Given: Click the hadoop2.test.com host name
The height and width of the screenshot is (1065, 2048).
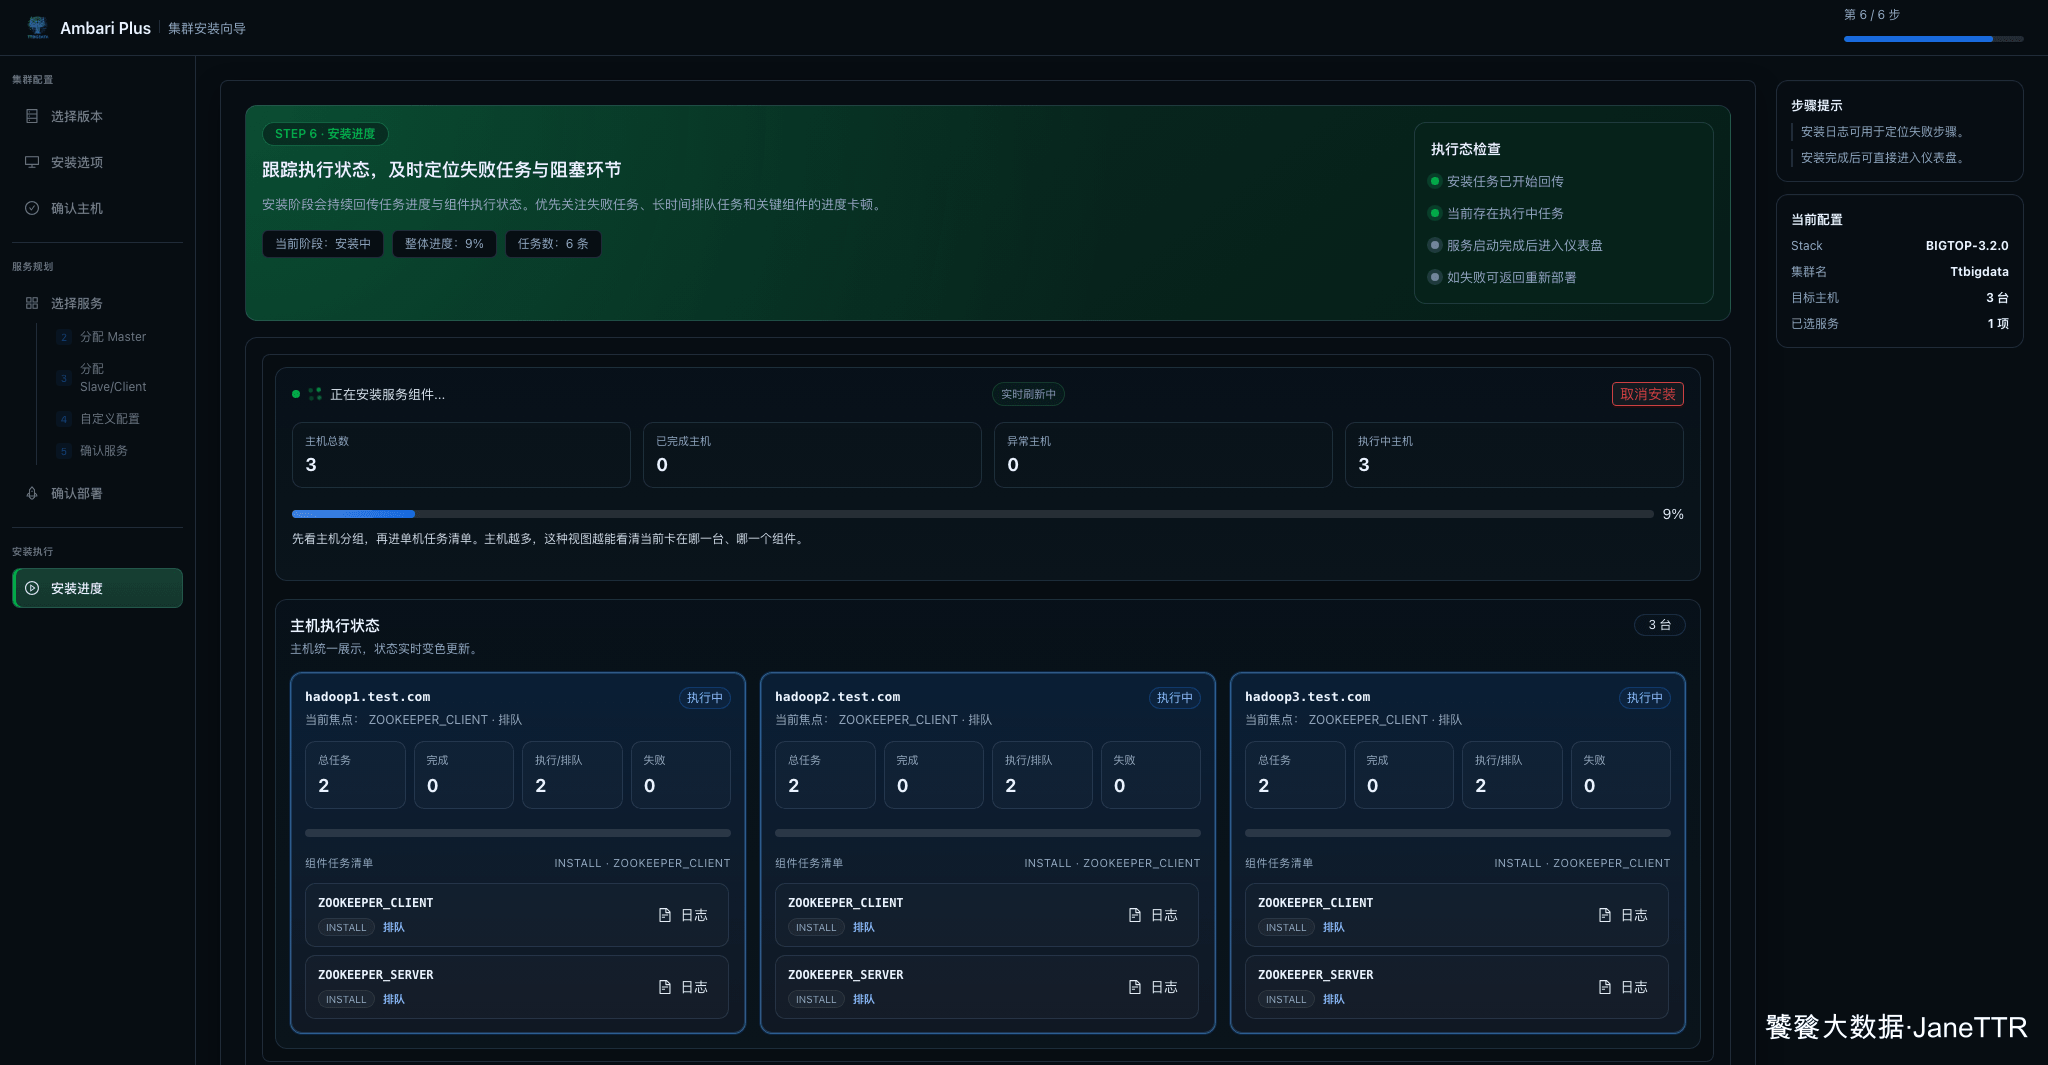Looking at the screenshot, I should coord(838,697).
